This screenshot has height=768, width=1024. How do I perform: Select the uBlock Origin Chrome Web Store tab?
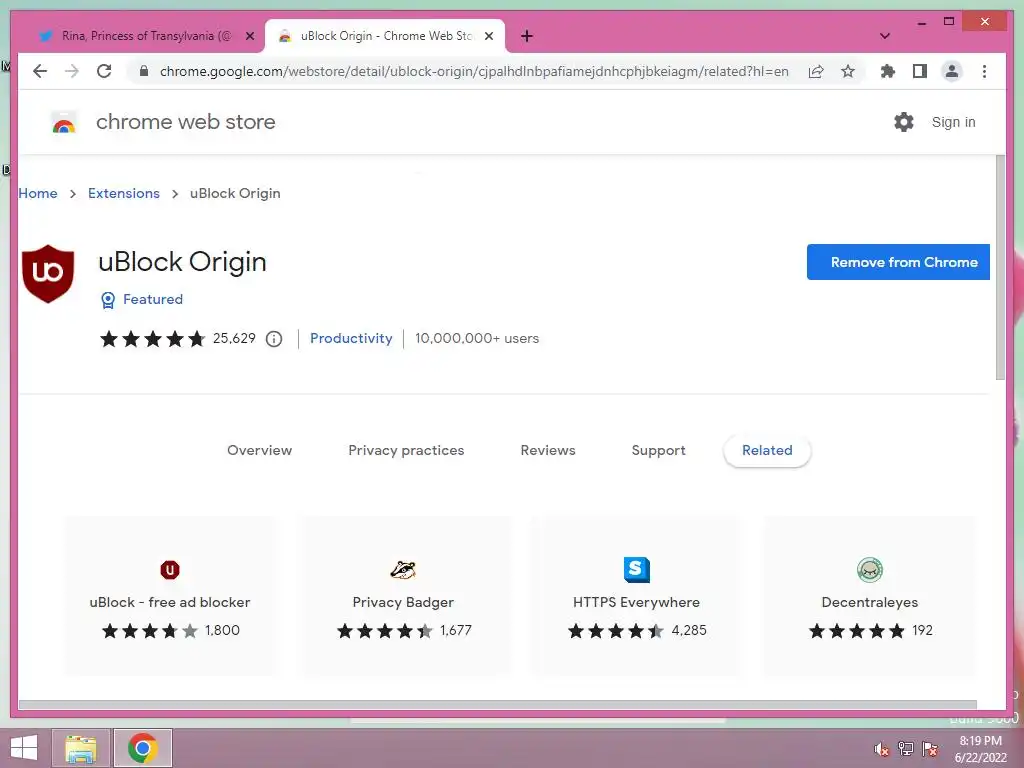384,36
